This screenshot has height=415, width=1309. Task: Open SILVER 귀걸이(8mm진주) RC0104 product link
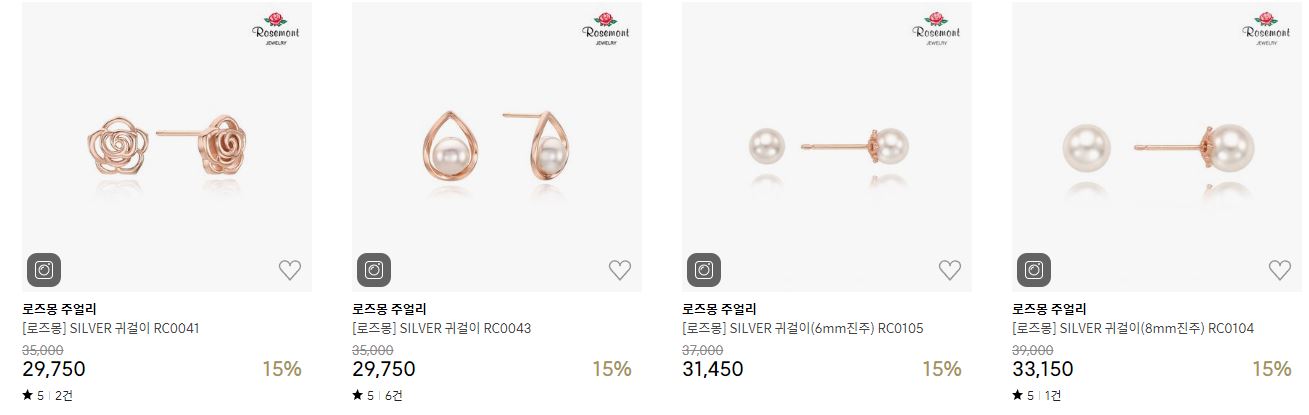pyautogui.click(x=1133, y=328)
